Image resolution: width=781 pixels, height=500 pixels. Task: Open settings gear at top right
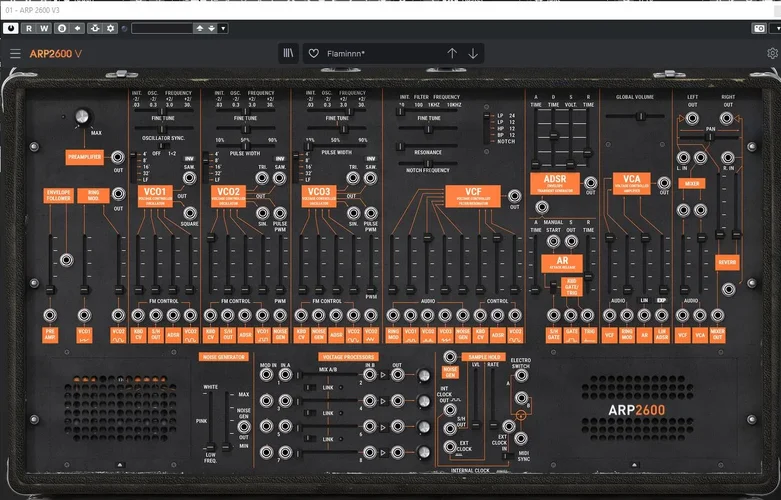click(772, 53)
